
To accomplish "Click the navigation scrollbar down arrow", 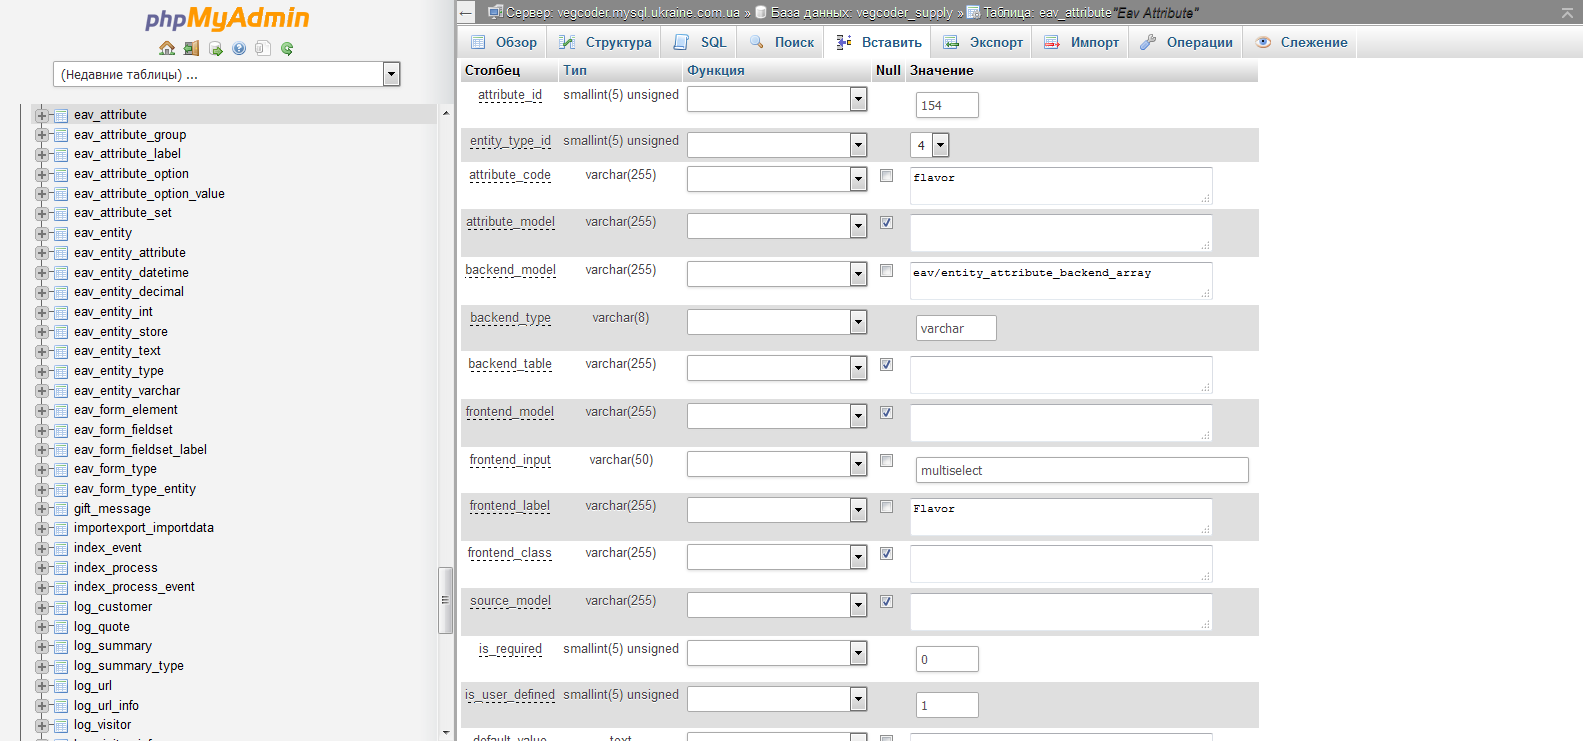I will [x=446, y=733].
